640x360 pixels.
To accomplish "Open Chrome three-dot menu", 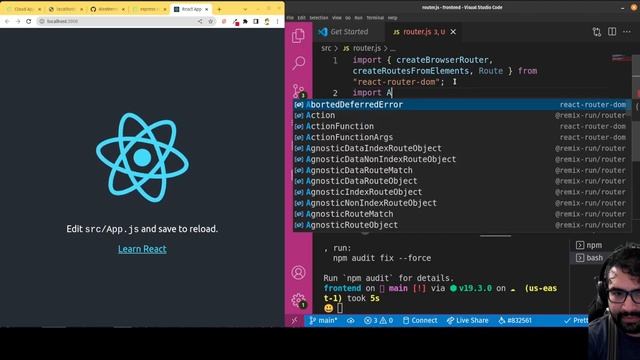I will click(x=278, y=21).
